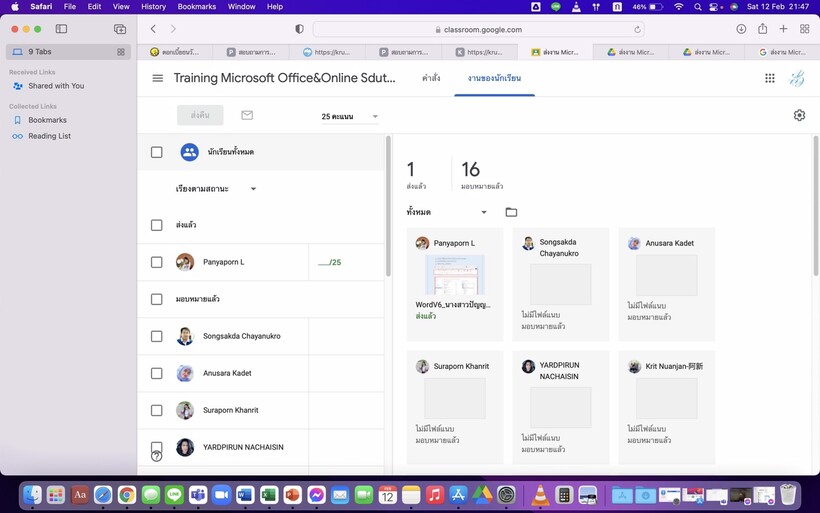Open the tab grid icon beside 9 Tabs
Screen dimensions: 820x513
tap(121, 52)
